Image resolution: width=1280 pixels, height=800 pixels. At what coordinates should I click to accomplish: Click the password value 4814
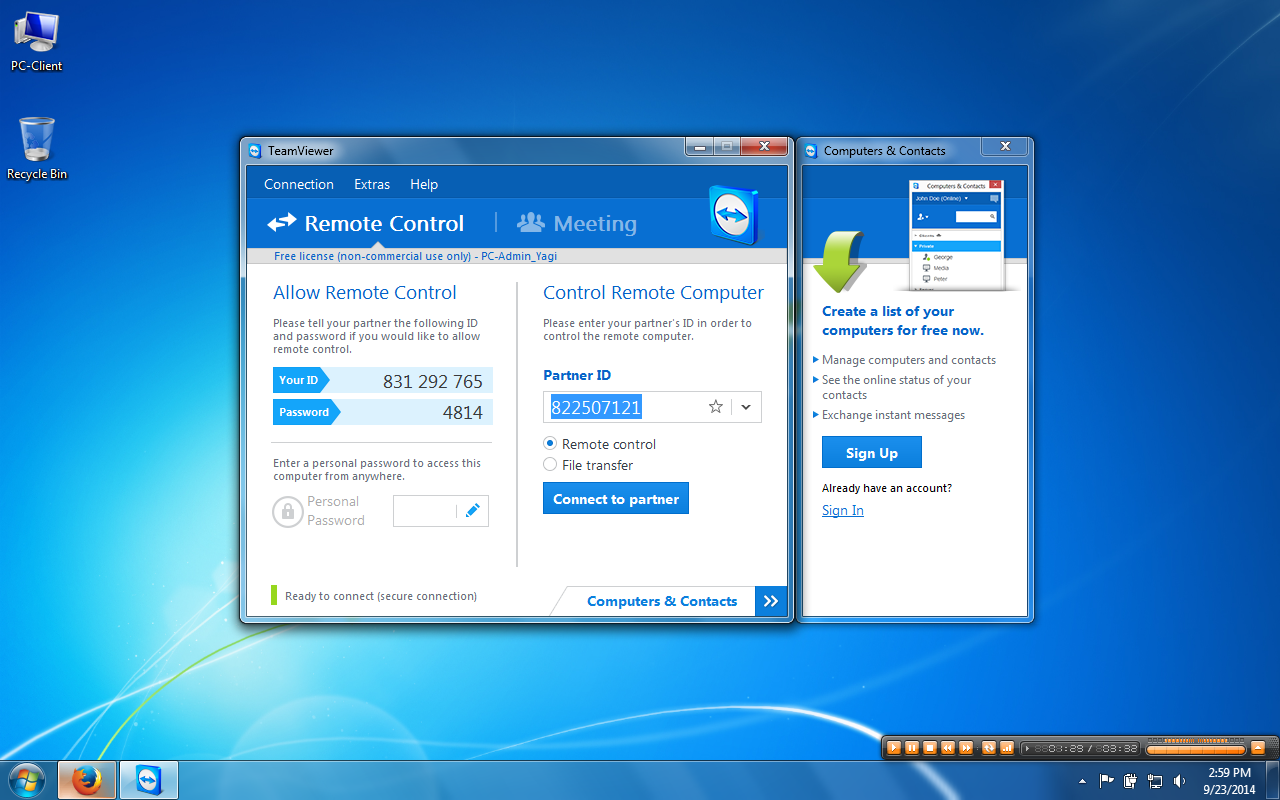click(463, 412)
